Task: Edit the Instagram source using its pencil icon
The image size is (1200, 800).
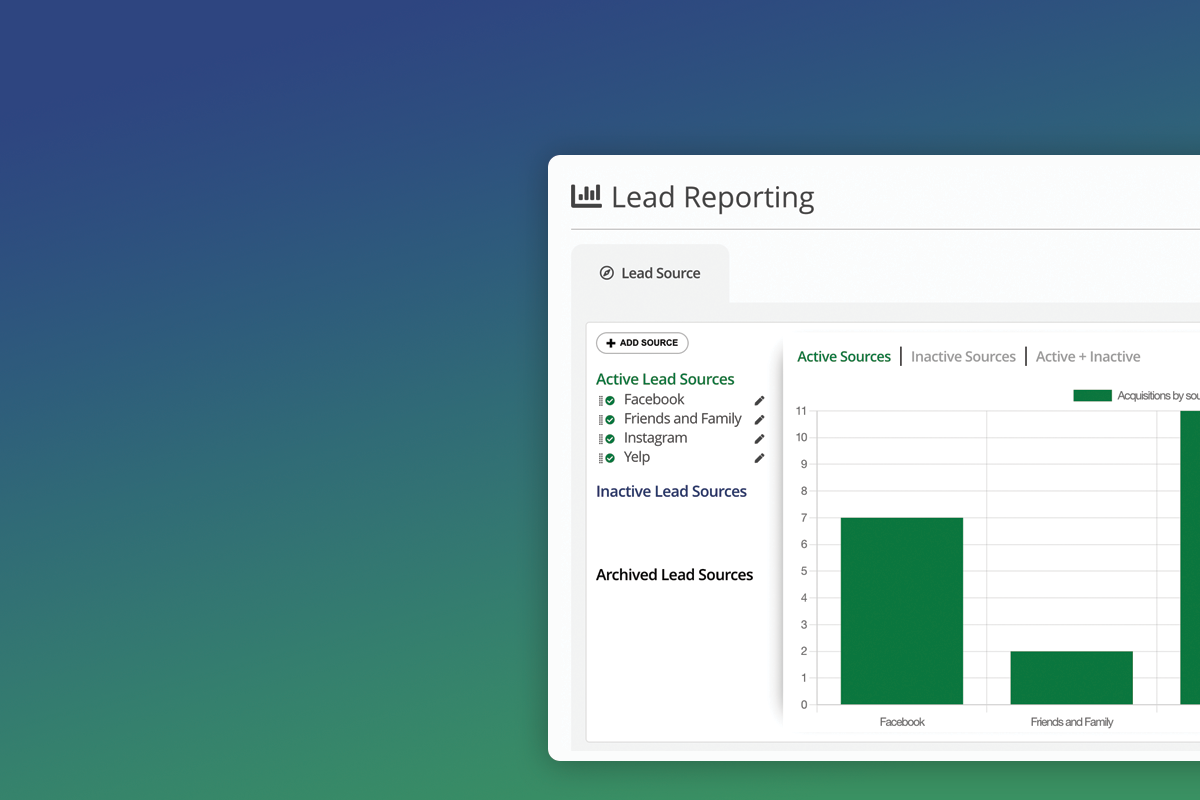Action: click(759, 438)
